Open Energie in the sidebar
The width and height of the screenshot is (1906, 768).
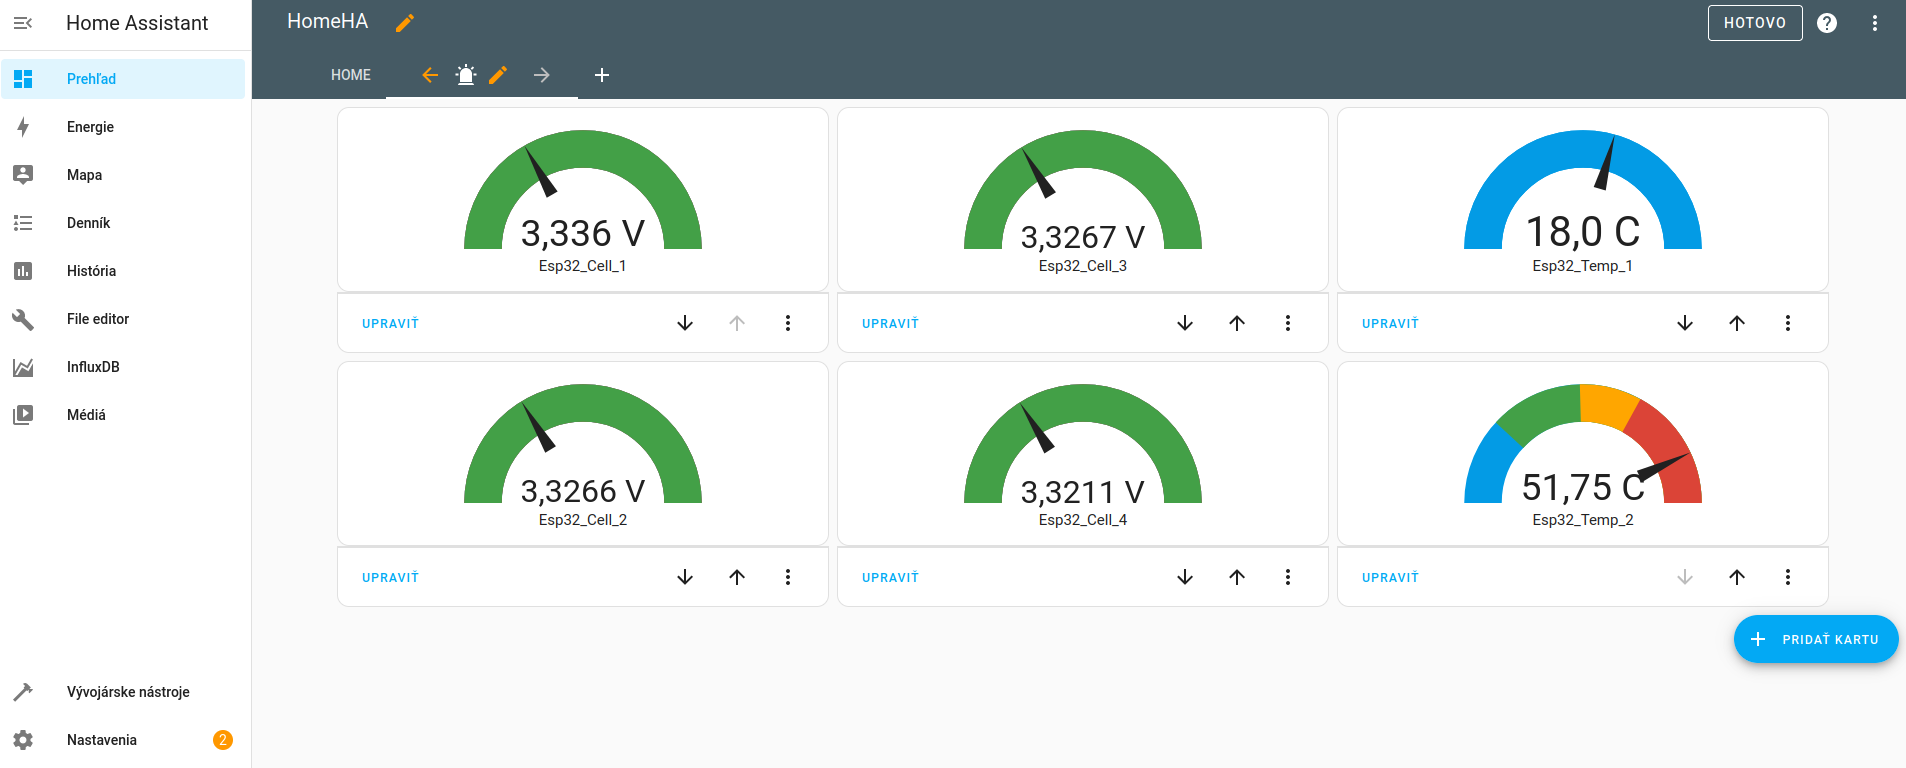click(90, 127)
